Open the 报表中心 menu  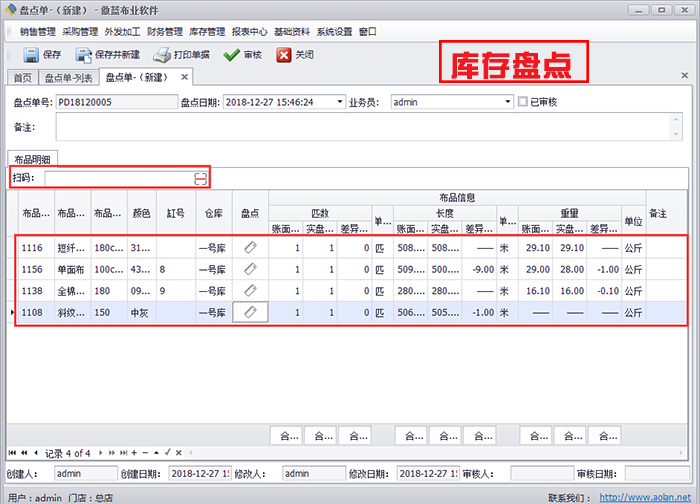point(247,31)
